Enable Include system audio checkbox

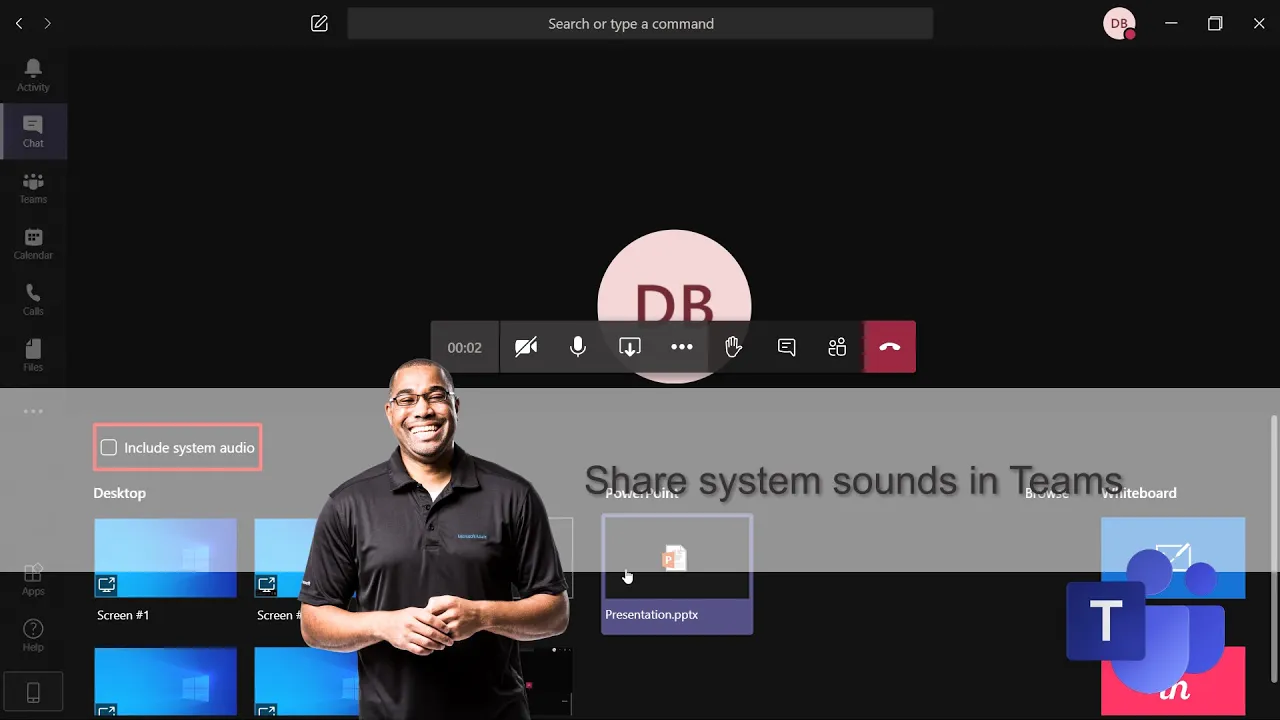click(109, 448)
